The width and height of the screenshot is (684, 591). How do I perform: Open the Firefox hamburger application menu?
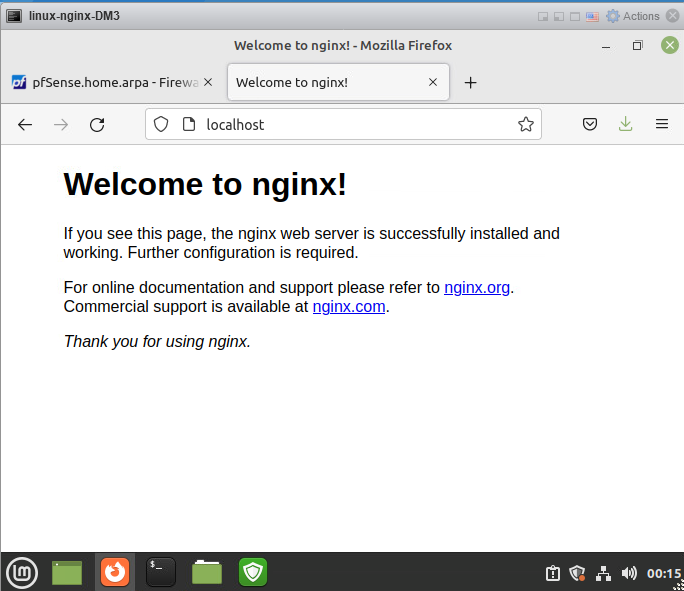click(x=661, y=125)
